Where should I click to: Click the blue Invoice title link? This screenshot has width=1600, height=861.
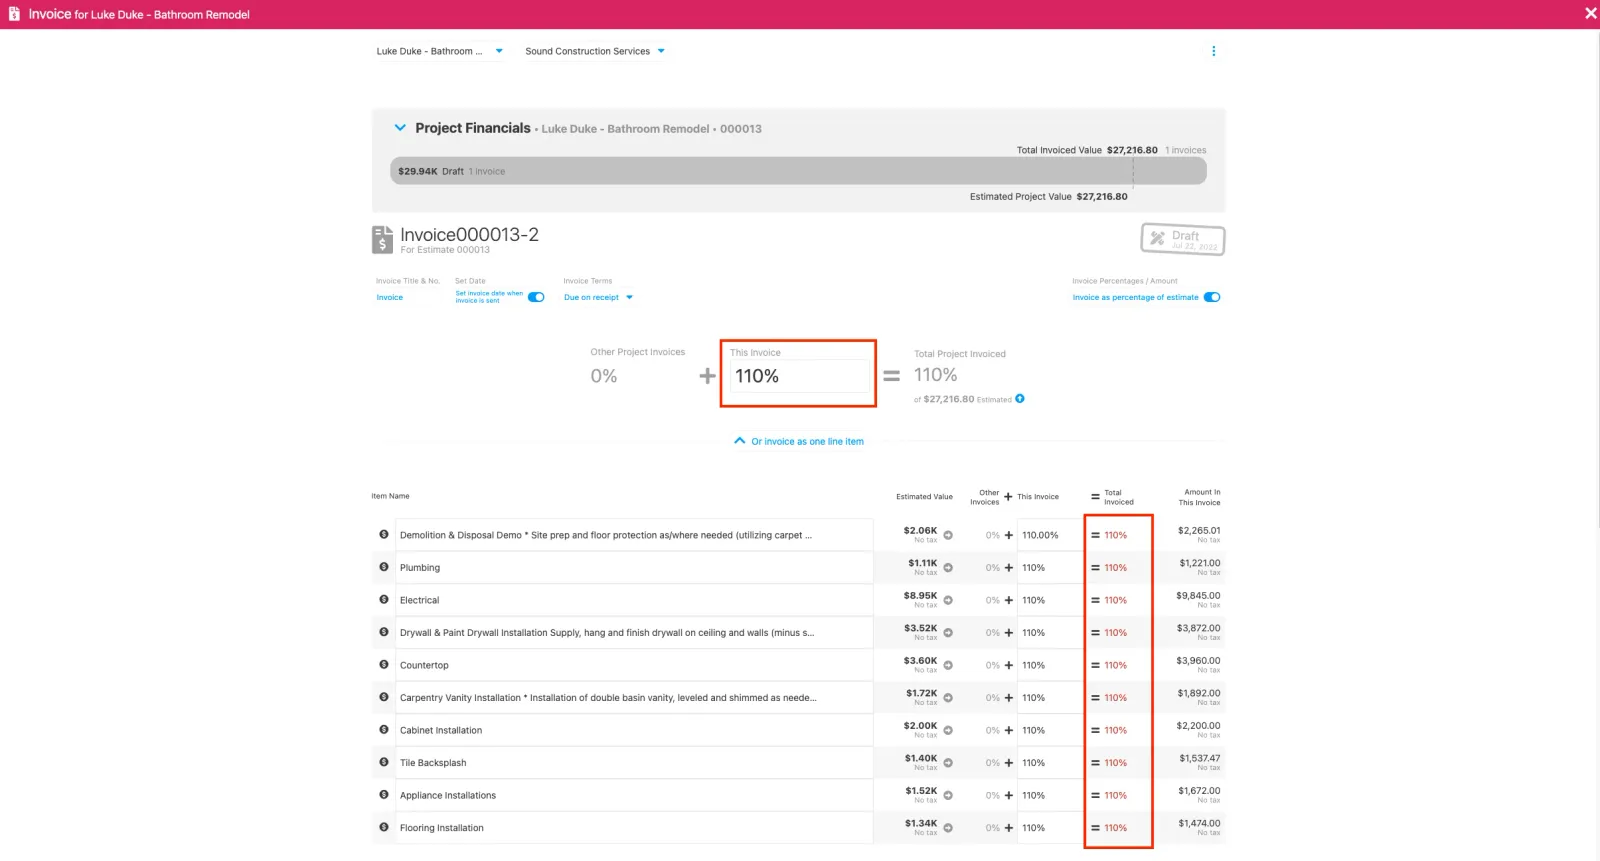click(x=389, y=298)
